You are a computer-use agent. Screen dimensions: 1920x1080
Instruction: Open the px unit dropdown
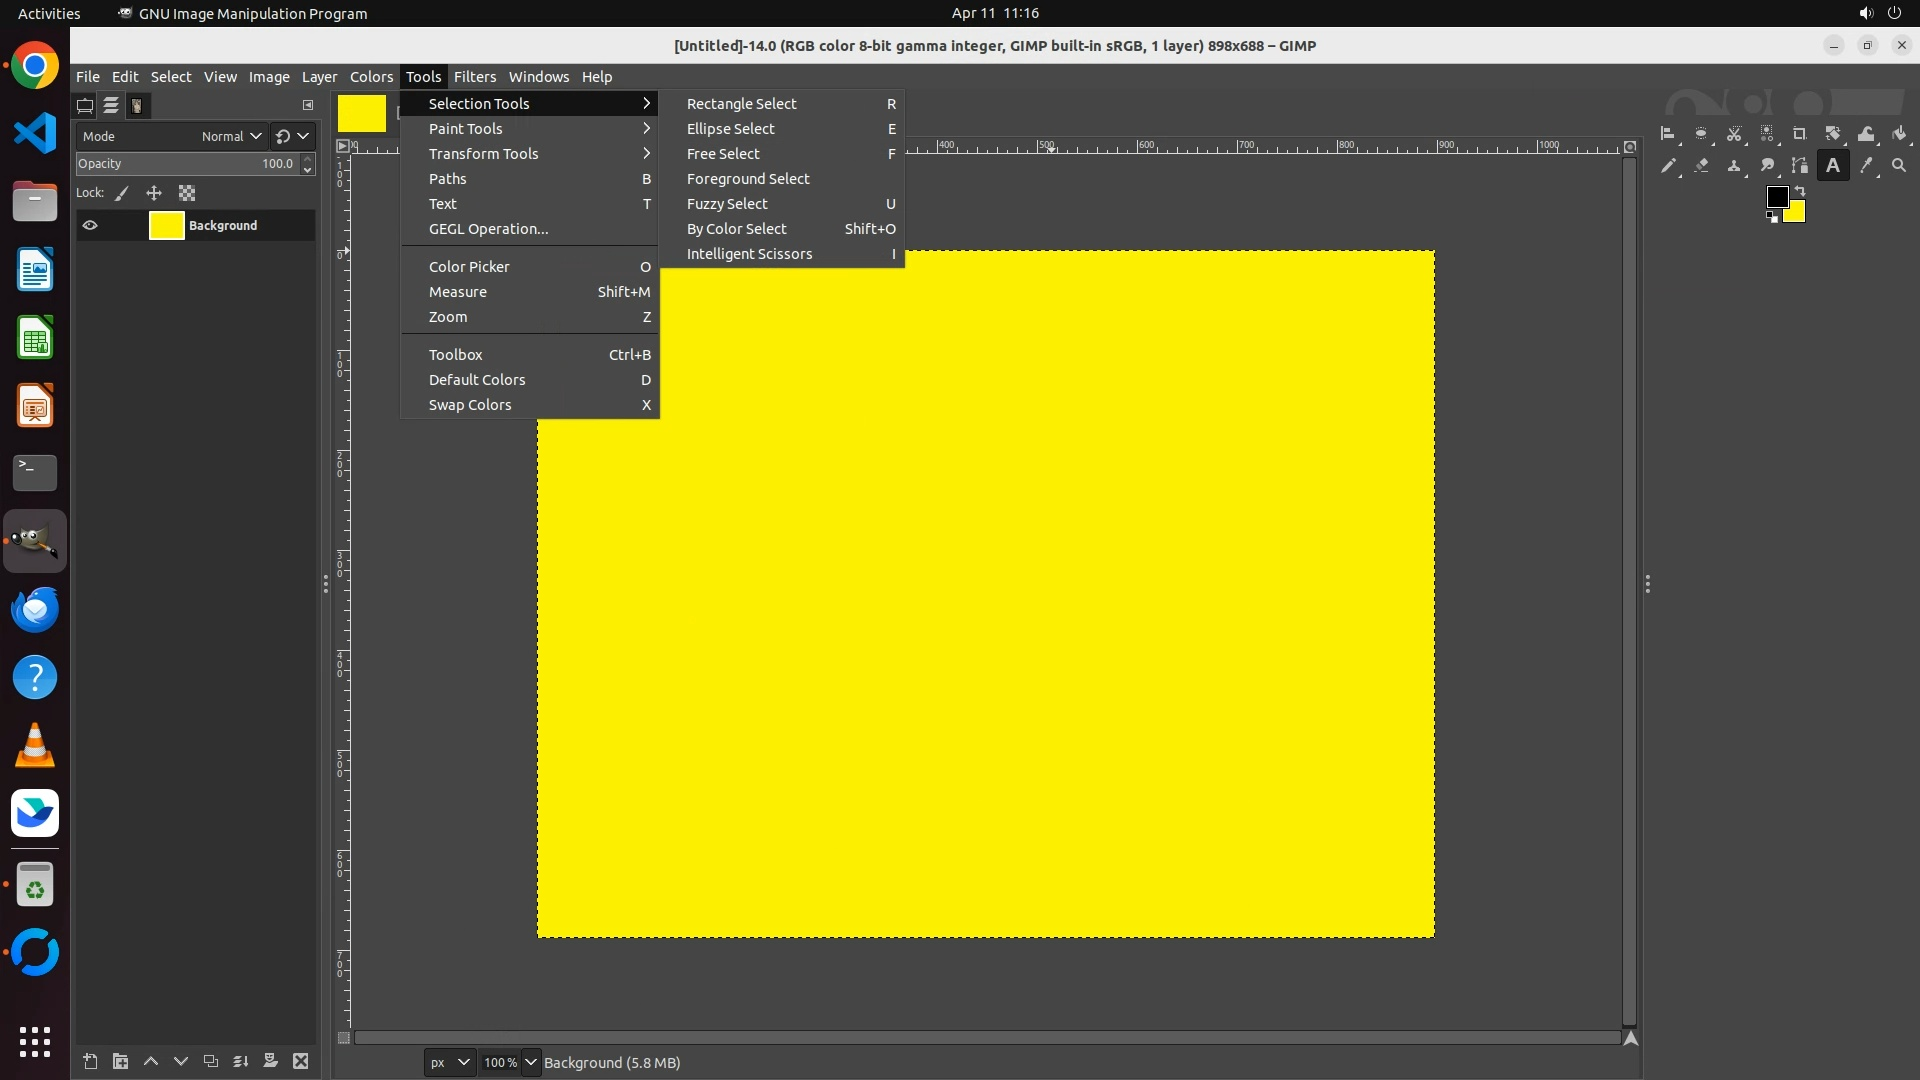pyautogui.click(x=449, y=1062)
